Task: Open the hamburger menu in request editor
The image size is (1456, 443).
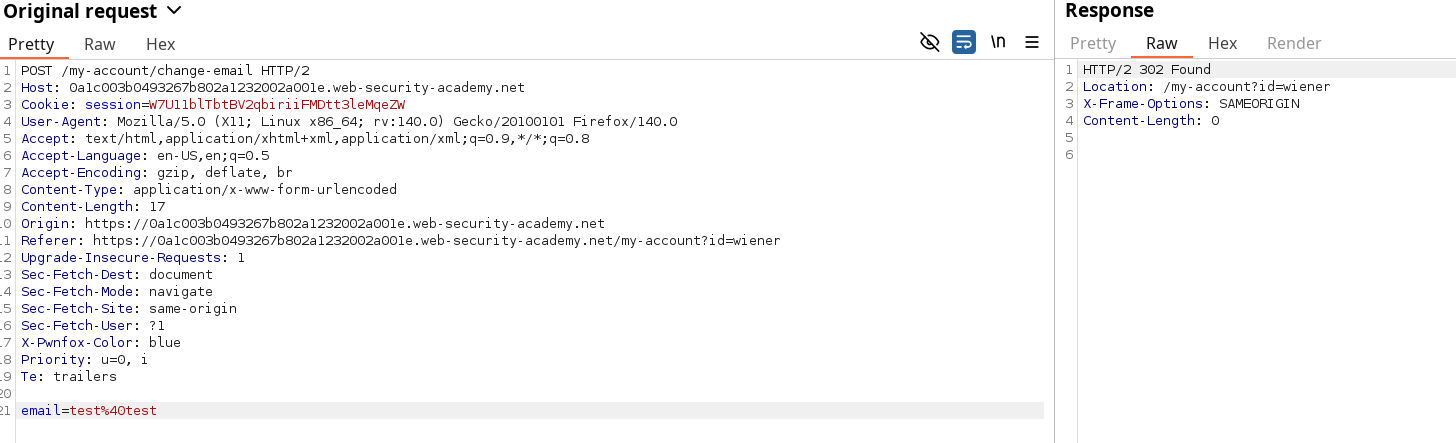Action: click(1032, 42)
